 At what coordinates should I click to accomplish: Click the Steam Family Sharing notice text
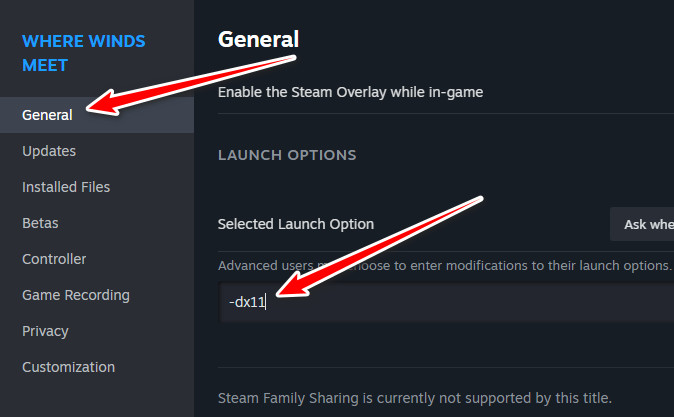click(x=414, y=397)
